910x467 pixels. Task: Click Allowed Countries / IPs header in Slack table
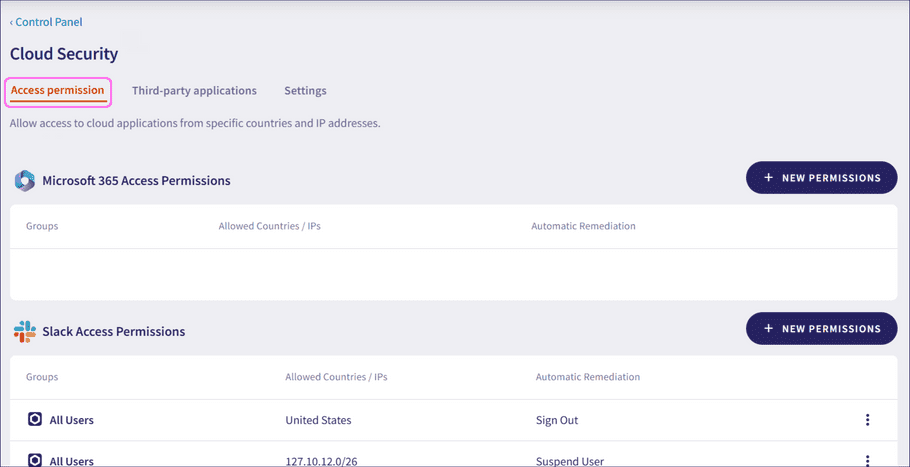[x=336, y=377]
